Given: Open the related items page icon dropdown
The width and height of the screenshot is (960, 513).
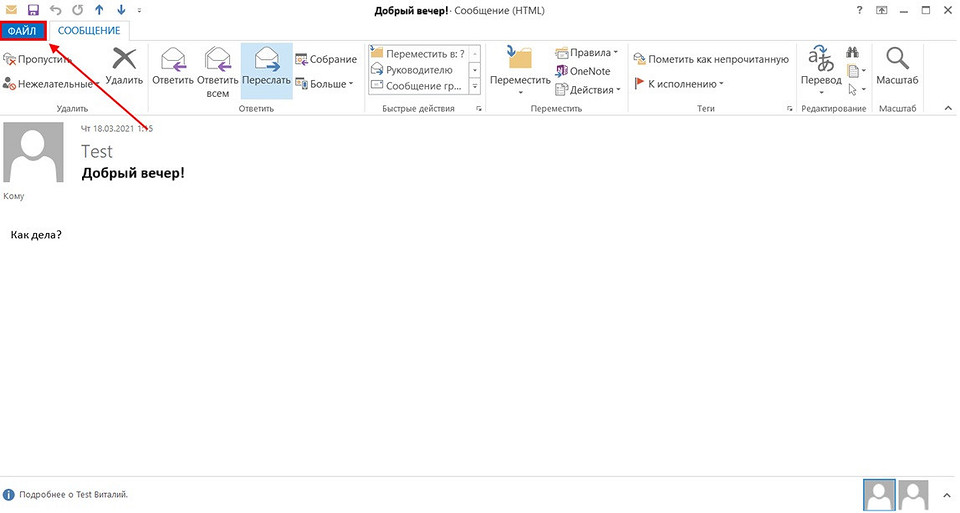Looking at the screenshot, I should 856,71.
